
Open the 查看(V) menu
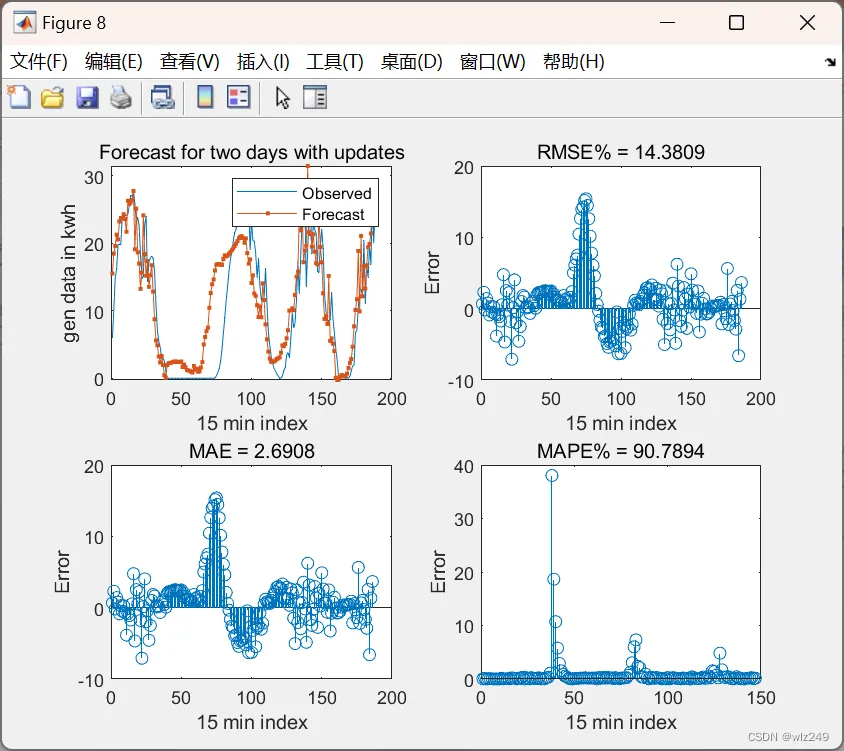pyautogui.click(x=189, y=61)
